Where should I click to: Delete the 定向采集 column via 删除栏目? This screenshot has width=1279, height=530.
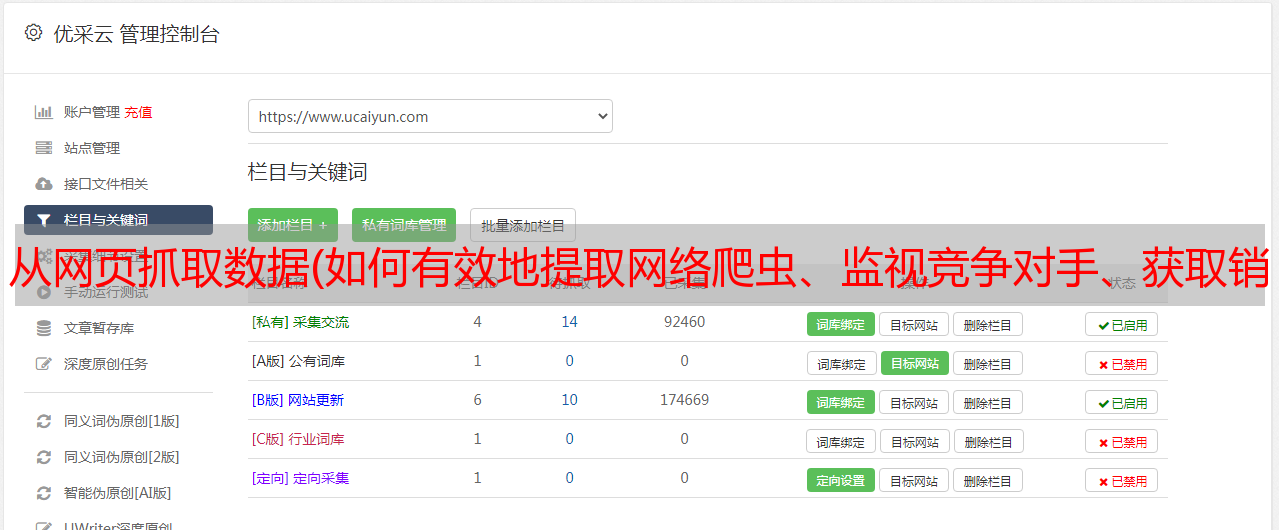[x=987, y=480]
